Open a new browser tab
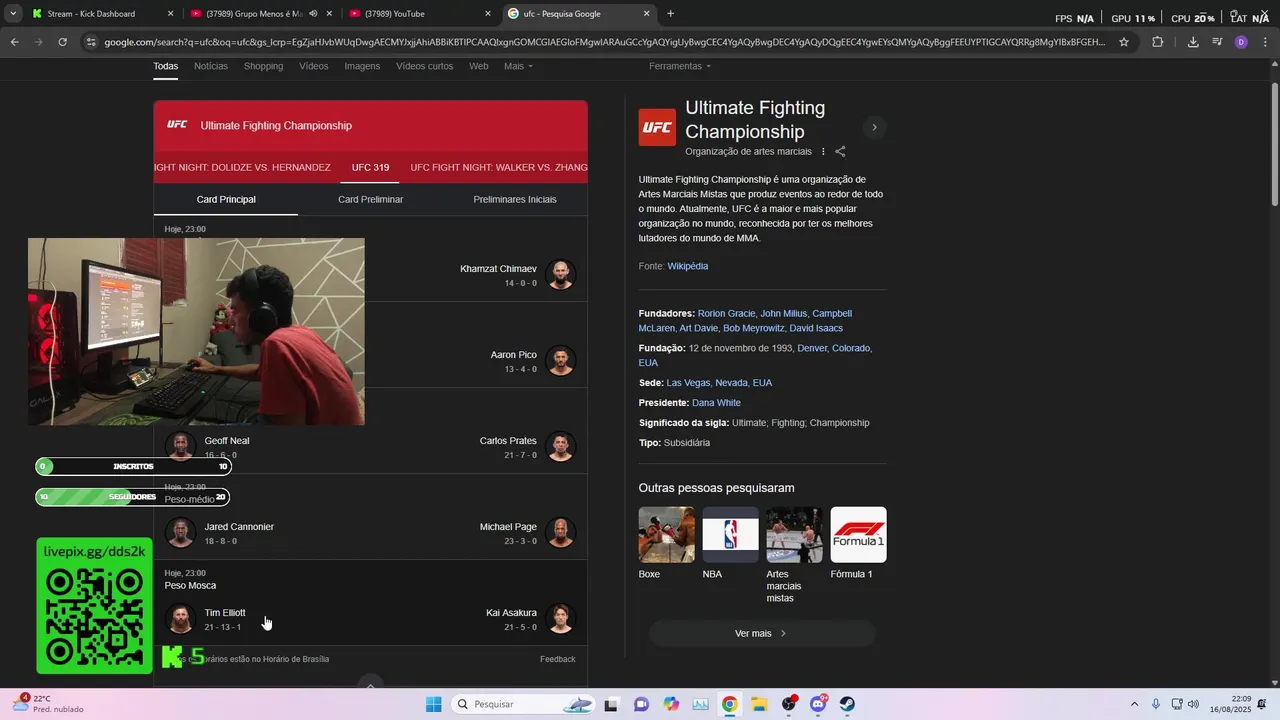The height and width of the screenshot is (720, 1280). (670, 14)
